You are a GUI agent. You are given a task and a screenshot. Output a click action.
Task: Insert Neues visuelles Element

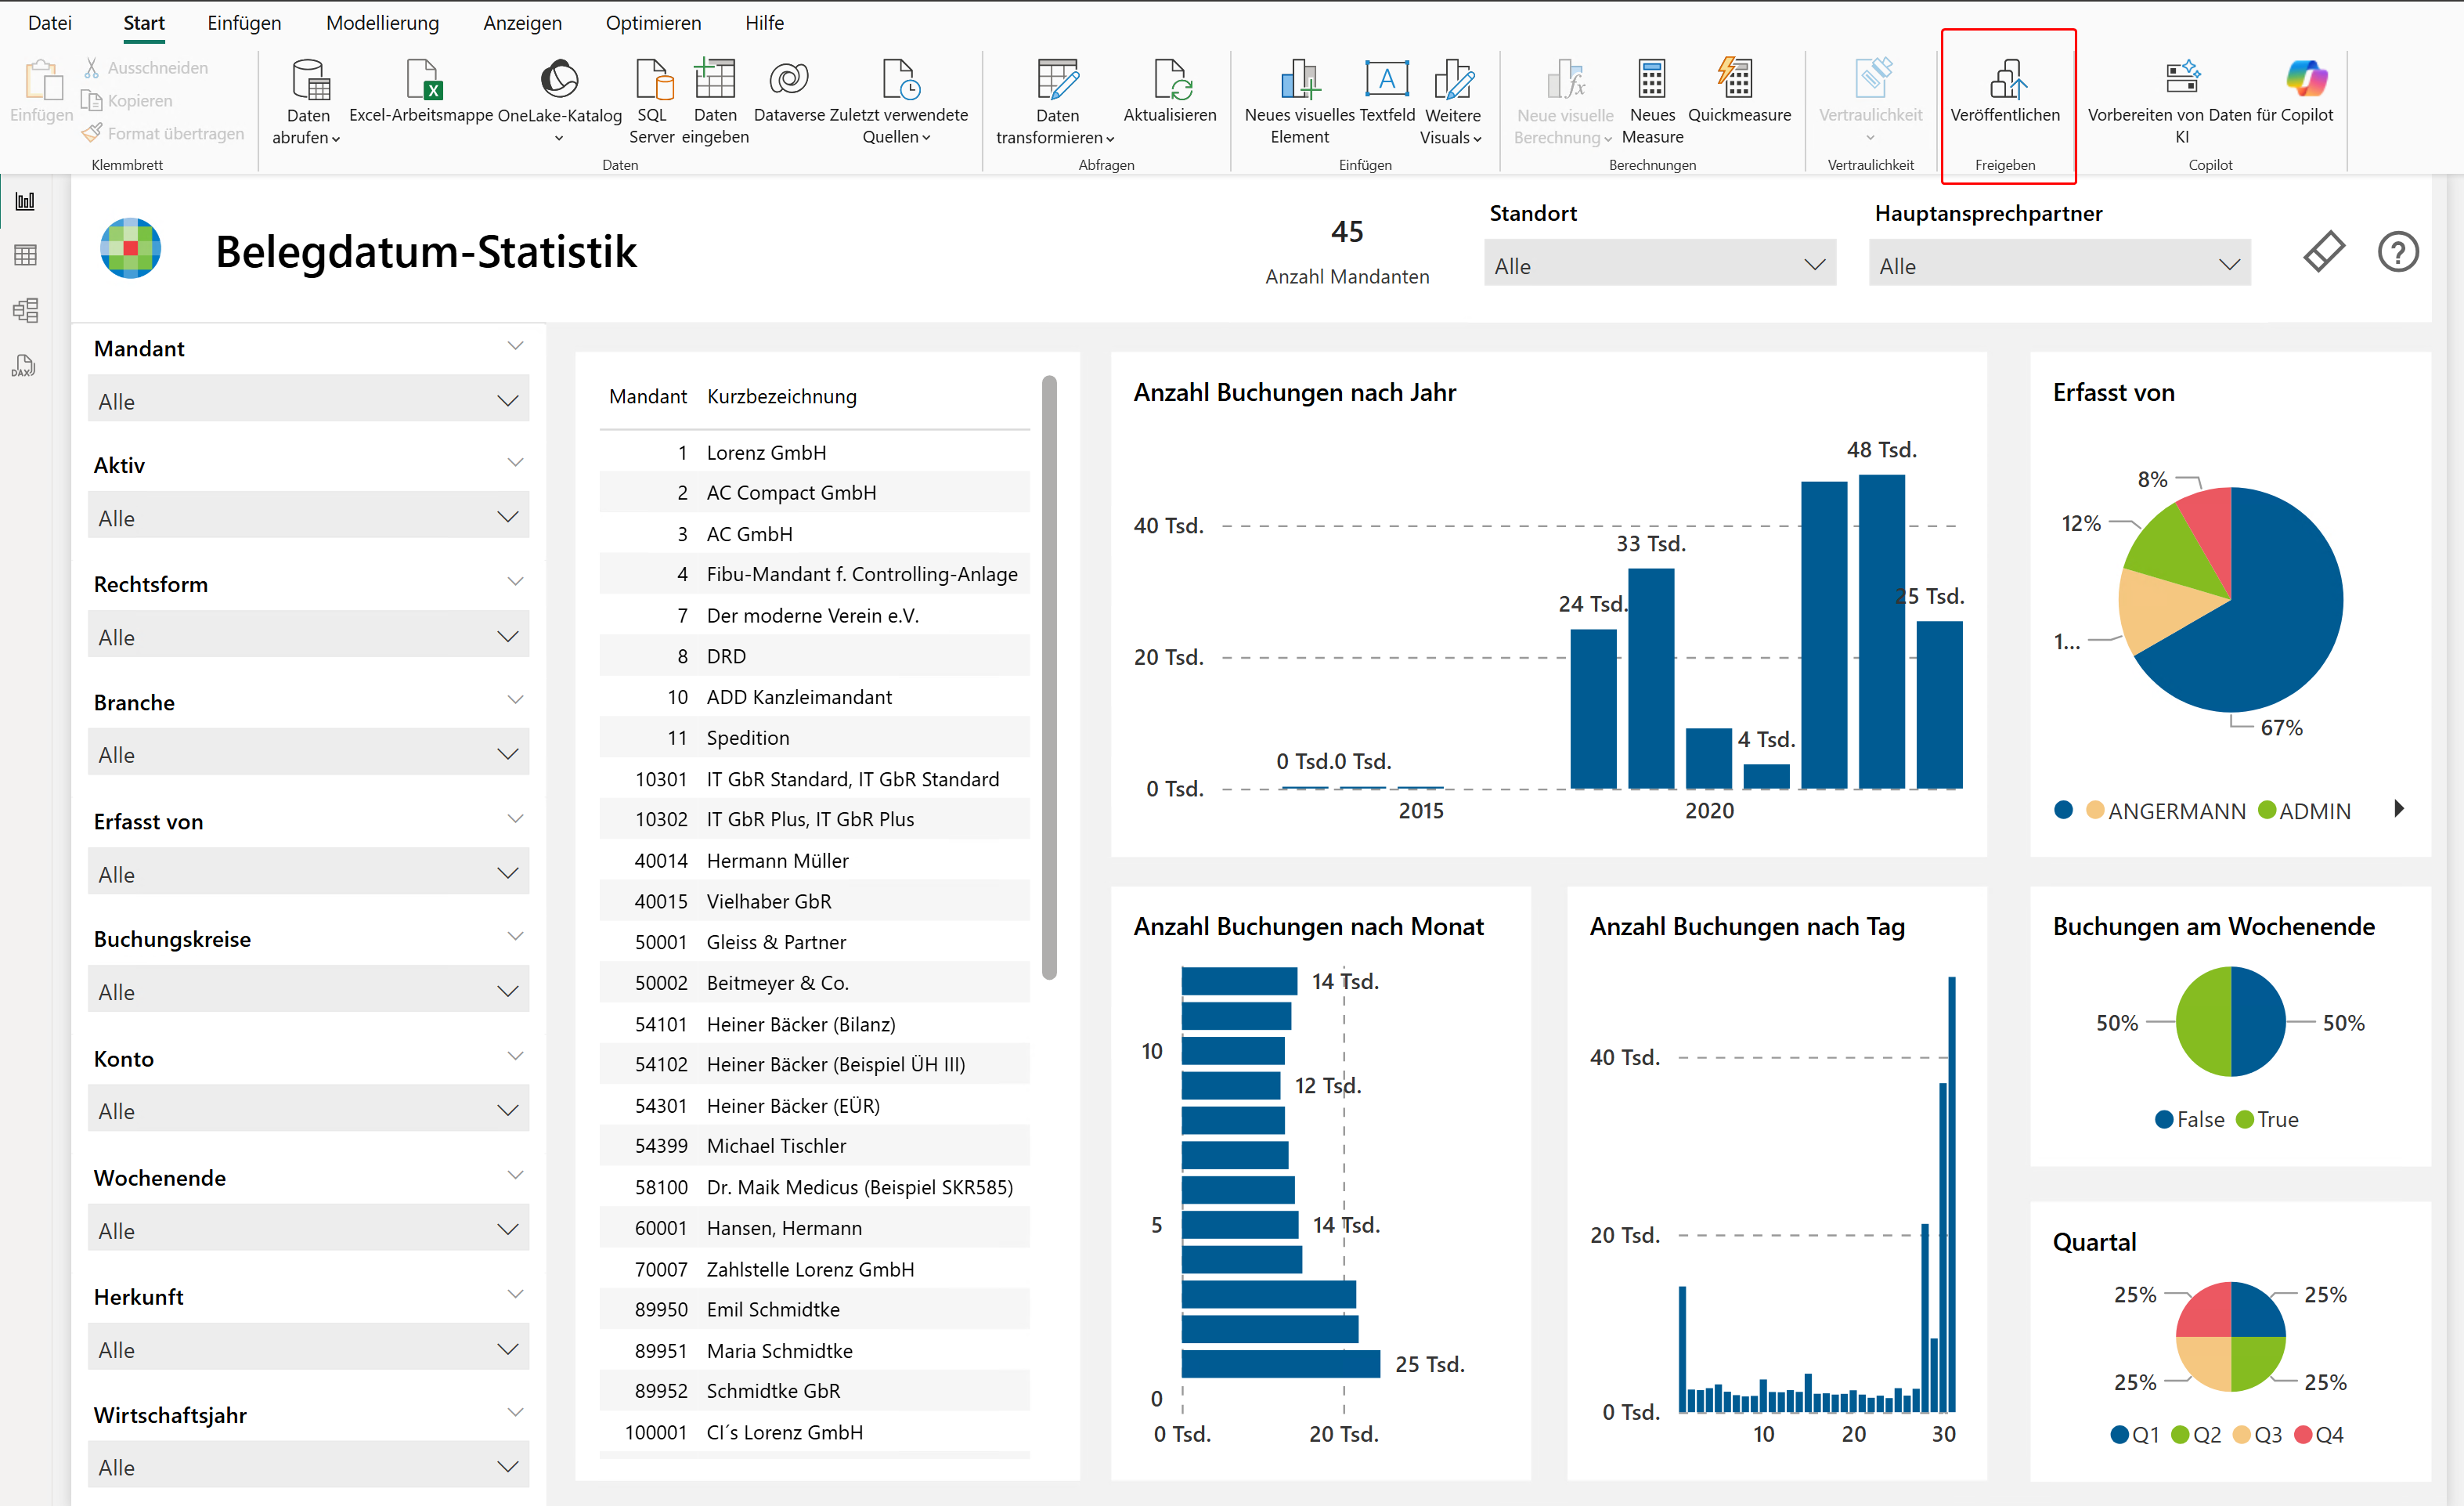(1299, 102)
